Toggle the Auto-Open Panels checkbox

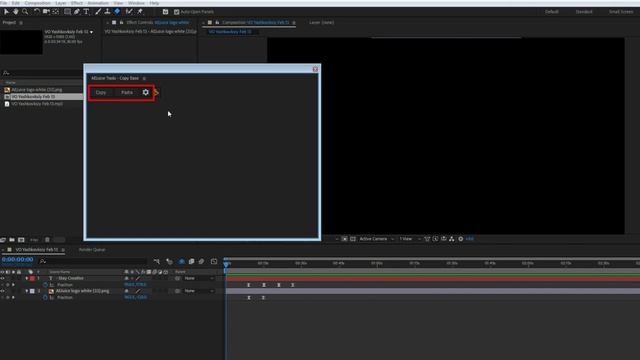(x=177, y=12)
